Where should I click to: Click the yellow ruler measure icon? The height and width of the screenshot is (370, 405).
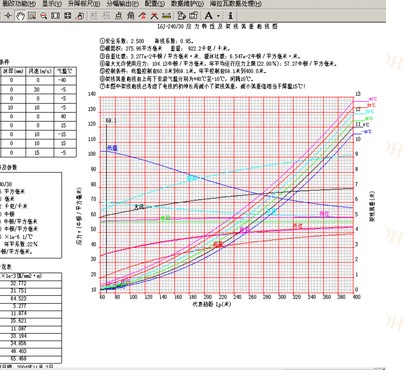[x=166, y=15]
